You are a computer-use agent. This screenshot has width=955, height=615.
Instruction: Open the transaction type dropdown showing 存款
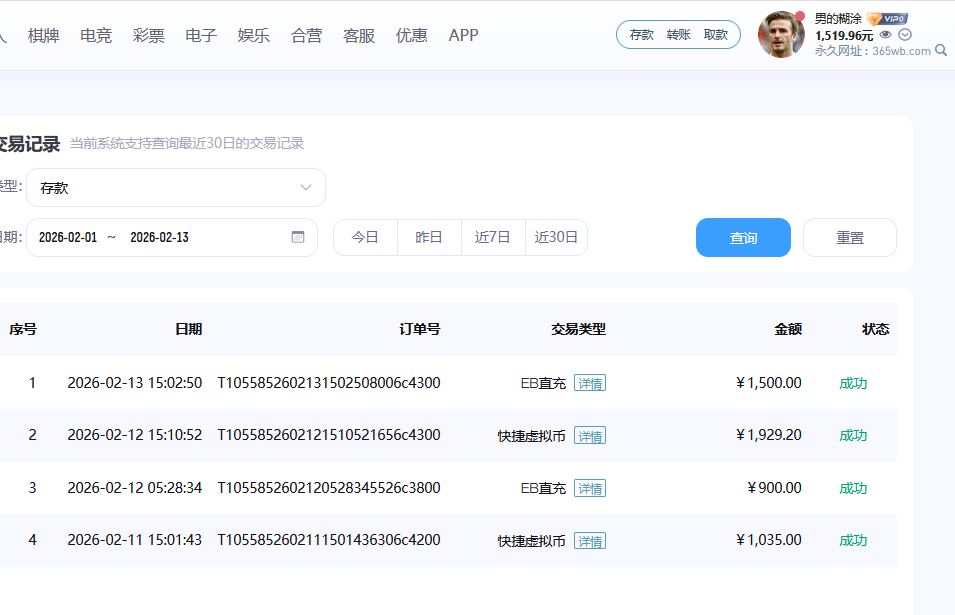(175, 187)
